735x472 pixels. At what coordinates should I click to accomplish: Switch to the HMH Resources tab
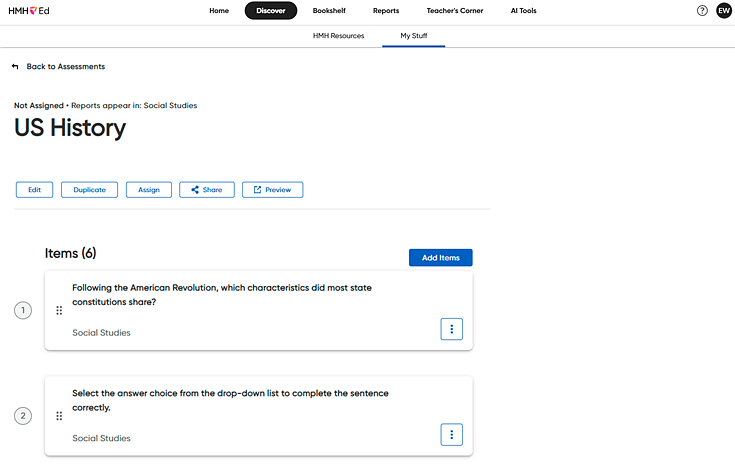[x=338, y=36]
